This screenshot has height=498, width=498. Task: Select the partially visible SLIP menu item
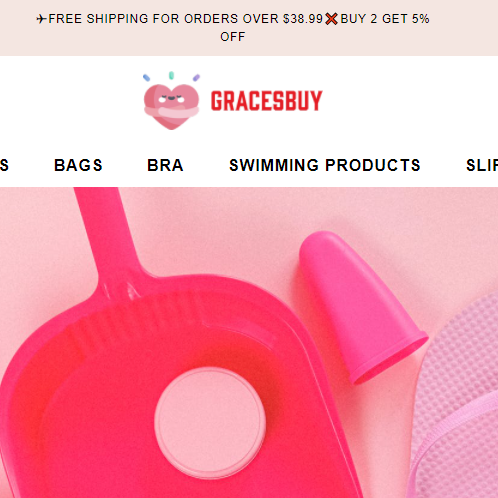482,165
